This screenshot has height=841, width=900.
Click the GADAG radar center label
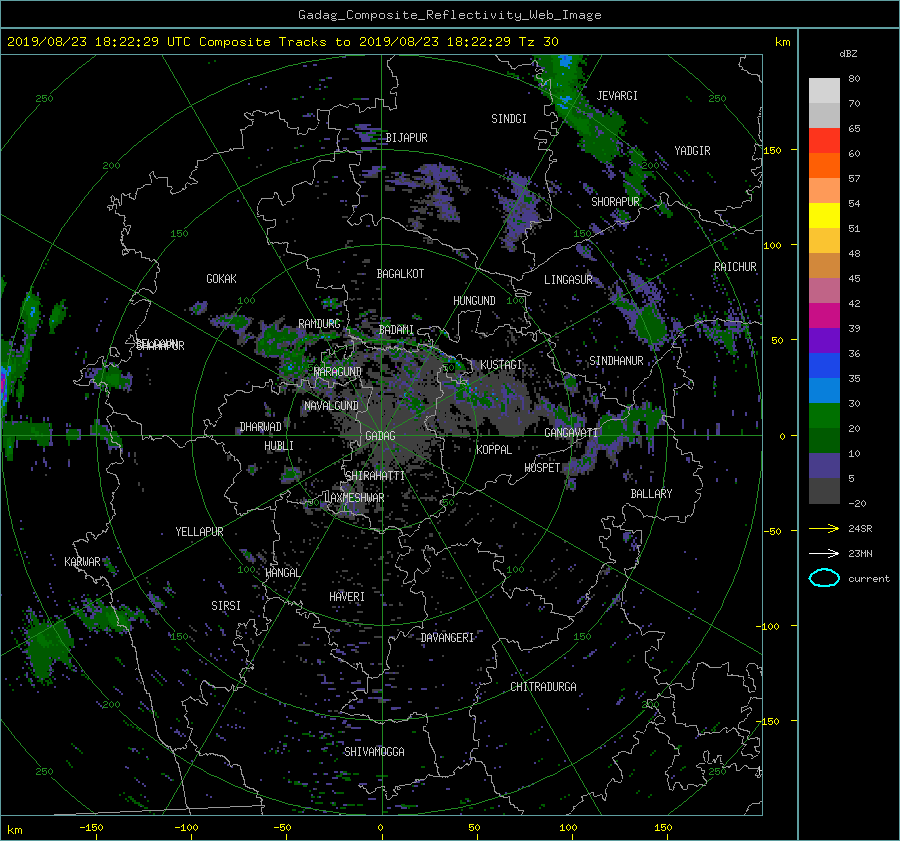pos(381,436)
